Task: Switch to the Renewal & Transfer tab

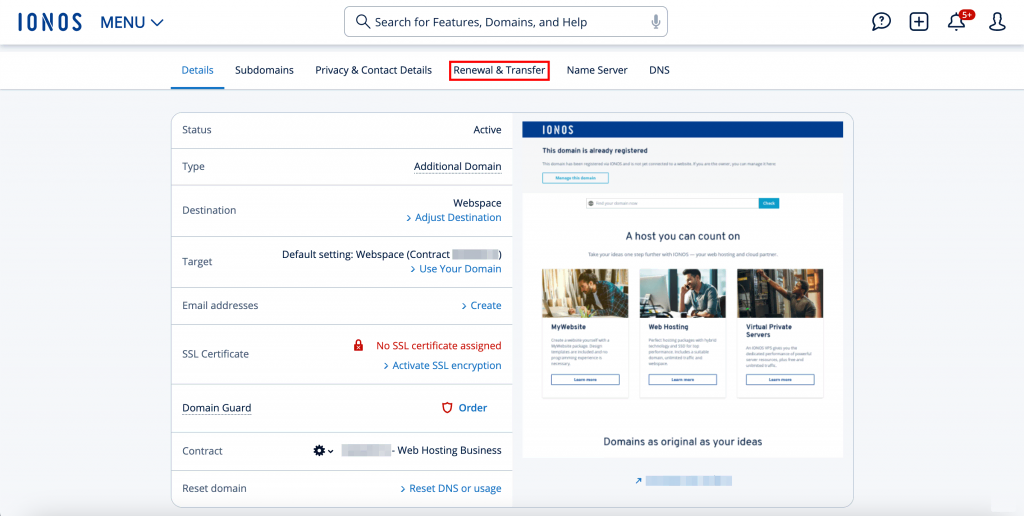Action: 499,70
